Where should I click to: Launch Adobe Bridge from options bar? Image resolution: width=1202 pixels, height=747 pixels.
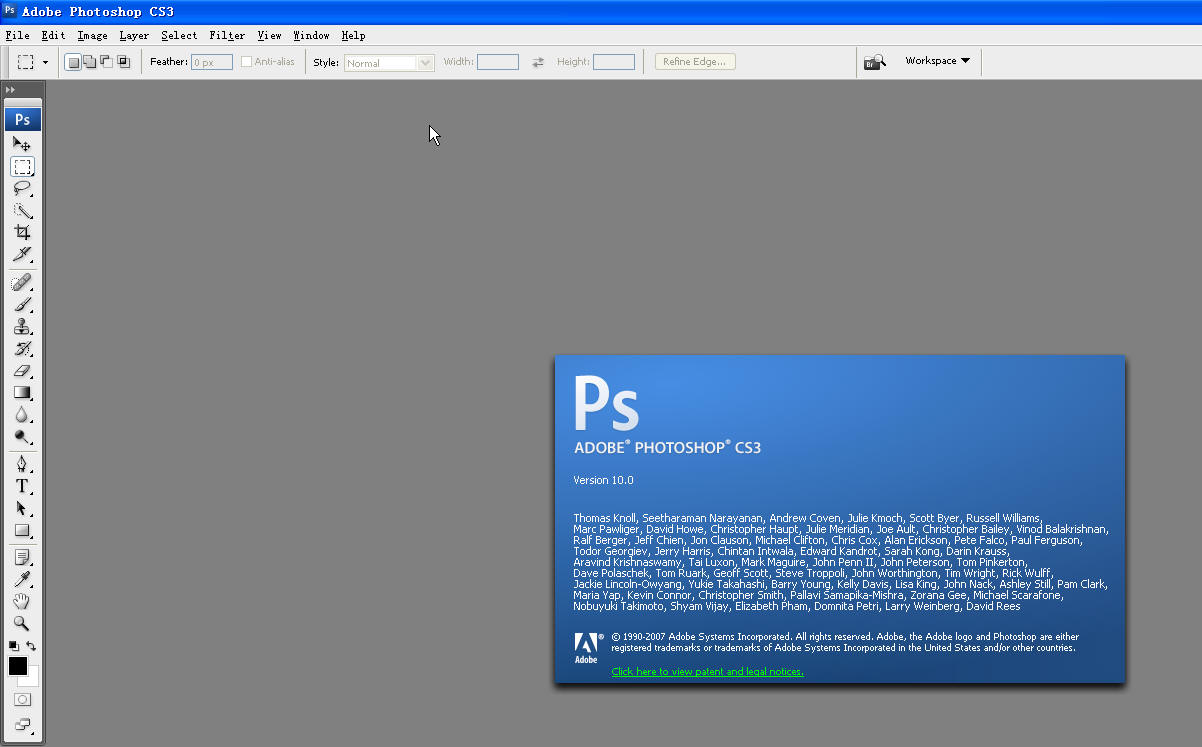coord(875,62)
